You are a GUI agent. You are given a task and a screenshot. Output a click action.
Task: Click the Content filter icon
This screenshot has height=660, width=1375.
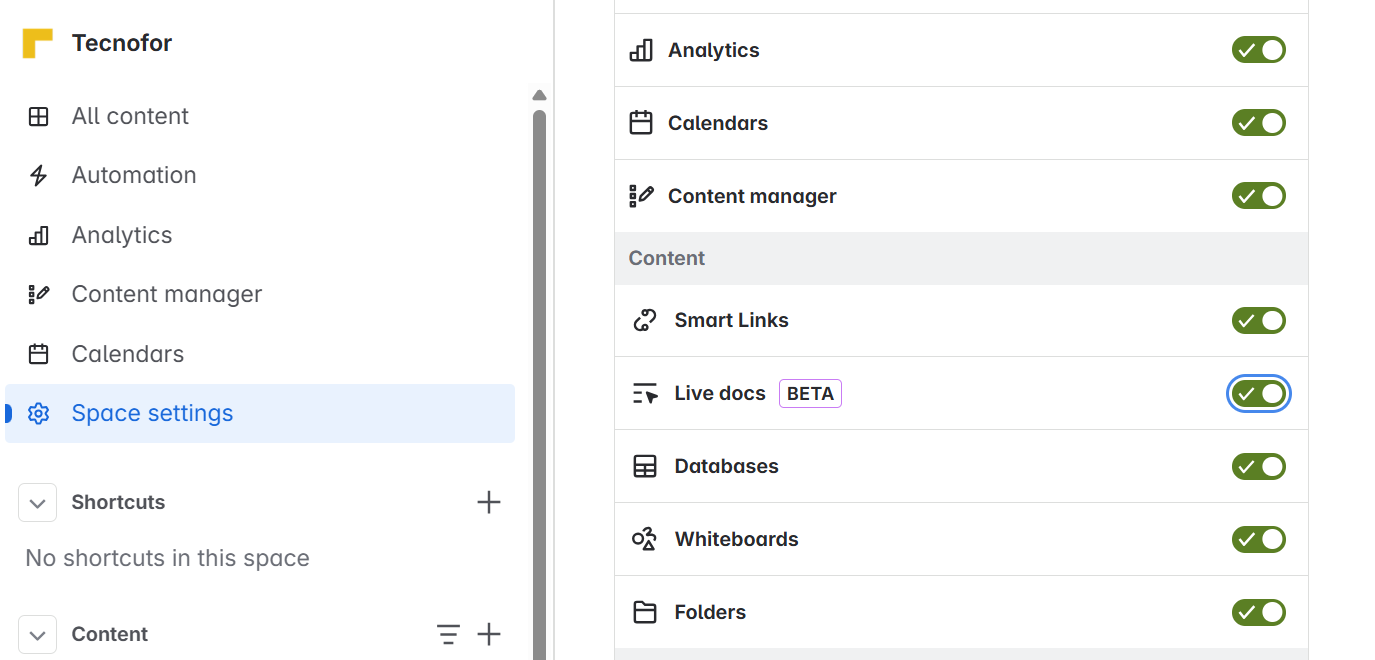448,634
